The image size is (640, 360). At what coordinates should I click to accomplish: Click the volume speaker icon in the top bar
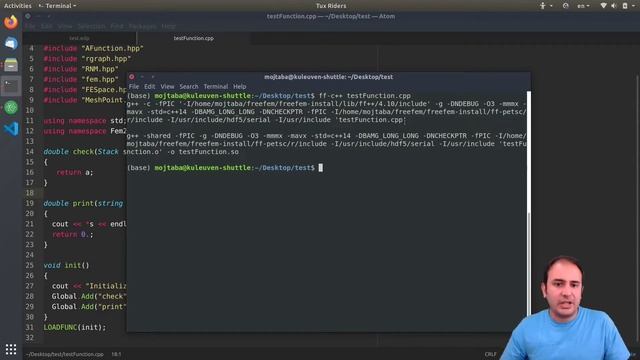click(614, 6)
